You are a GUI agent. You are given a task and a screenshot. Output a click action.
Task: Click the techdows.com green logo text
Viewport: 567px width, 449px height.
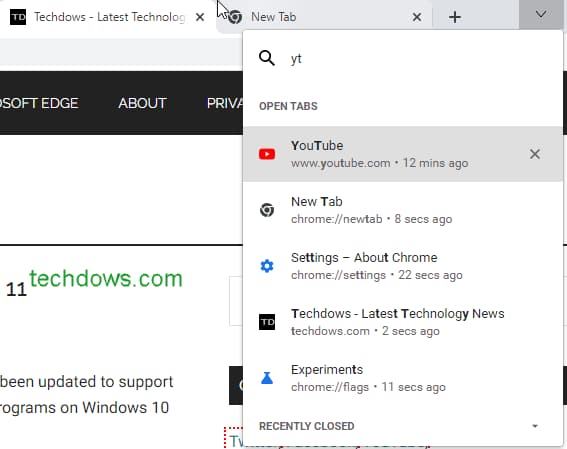coord(106,279)
